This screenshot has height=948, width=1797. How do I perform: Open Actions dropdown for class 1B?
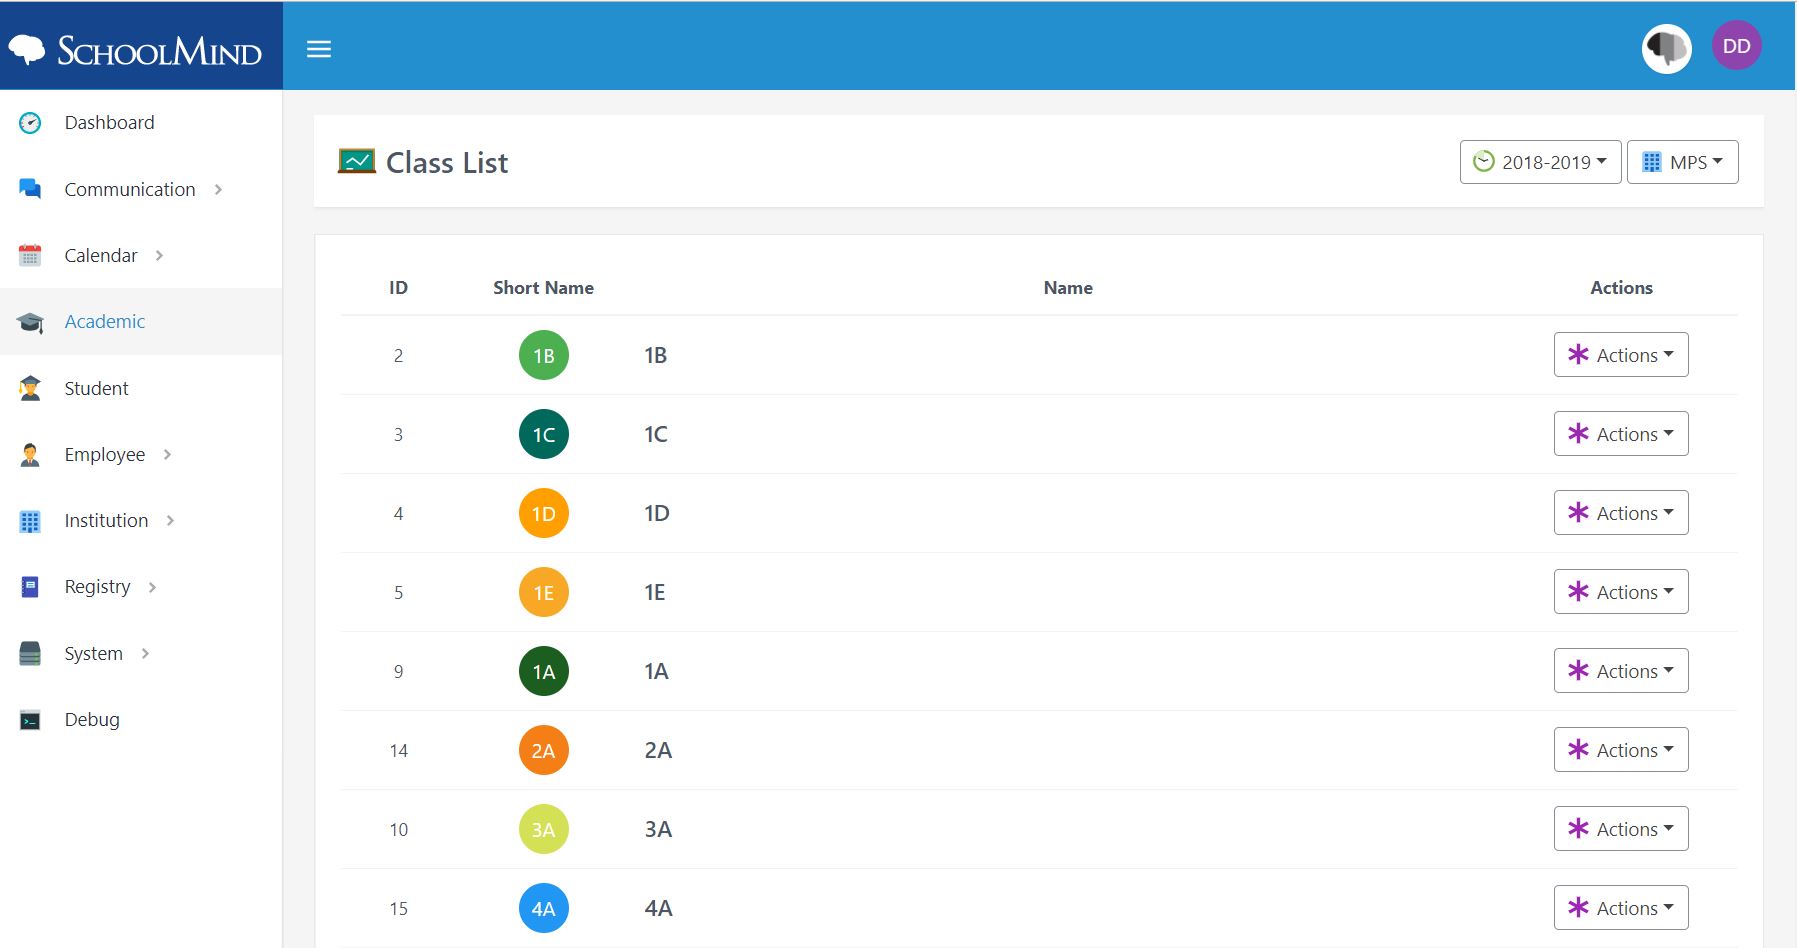click(x=1621, y=355)
